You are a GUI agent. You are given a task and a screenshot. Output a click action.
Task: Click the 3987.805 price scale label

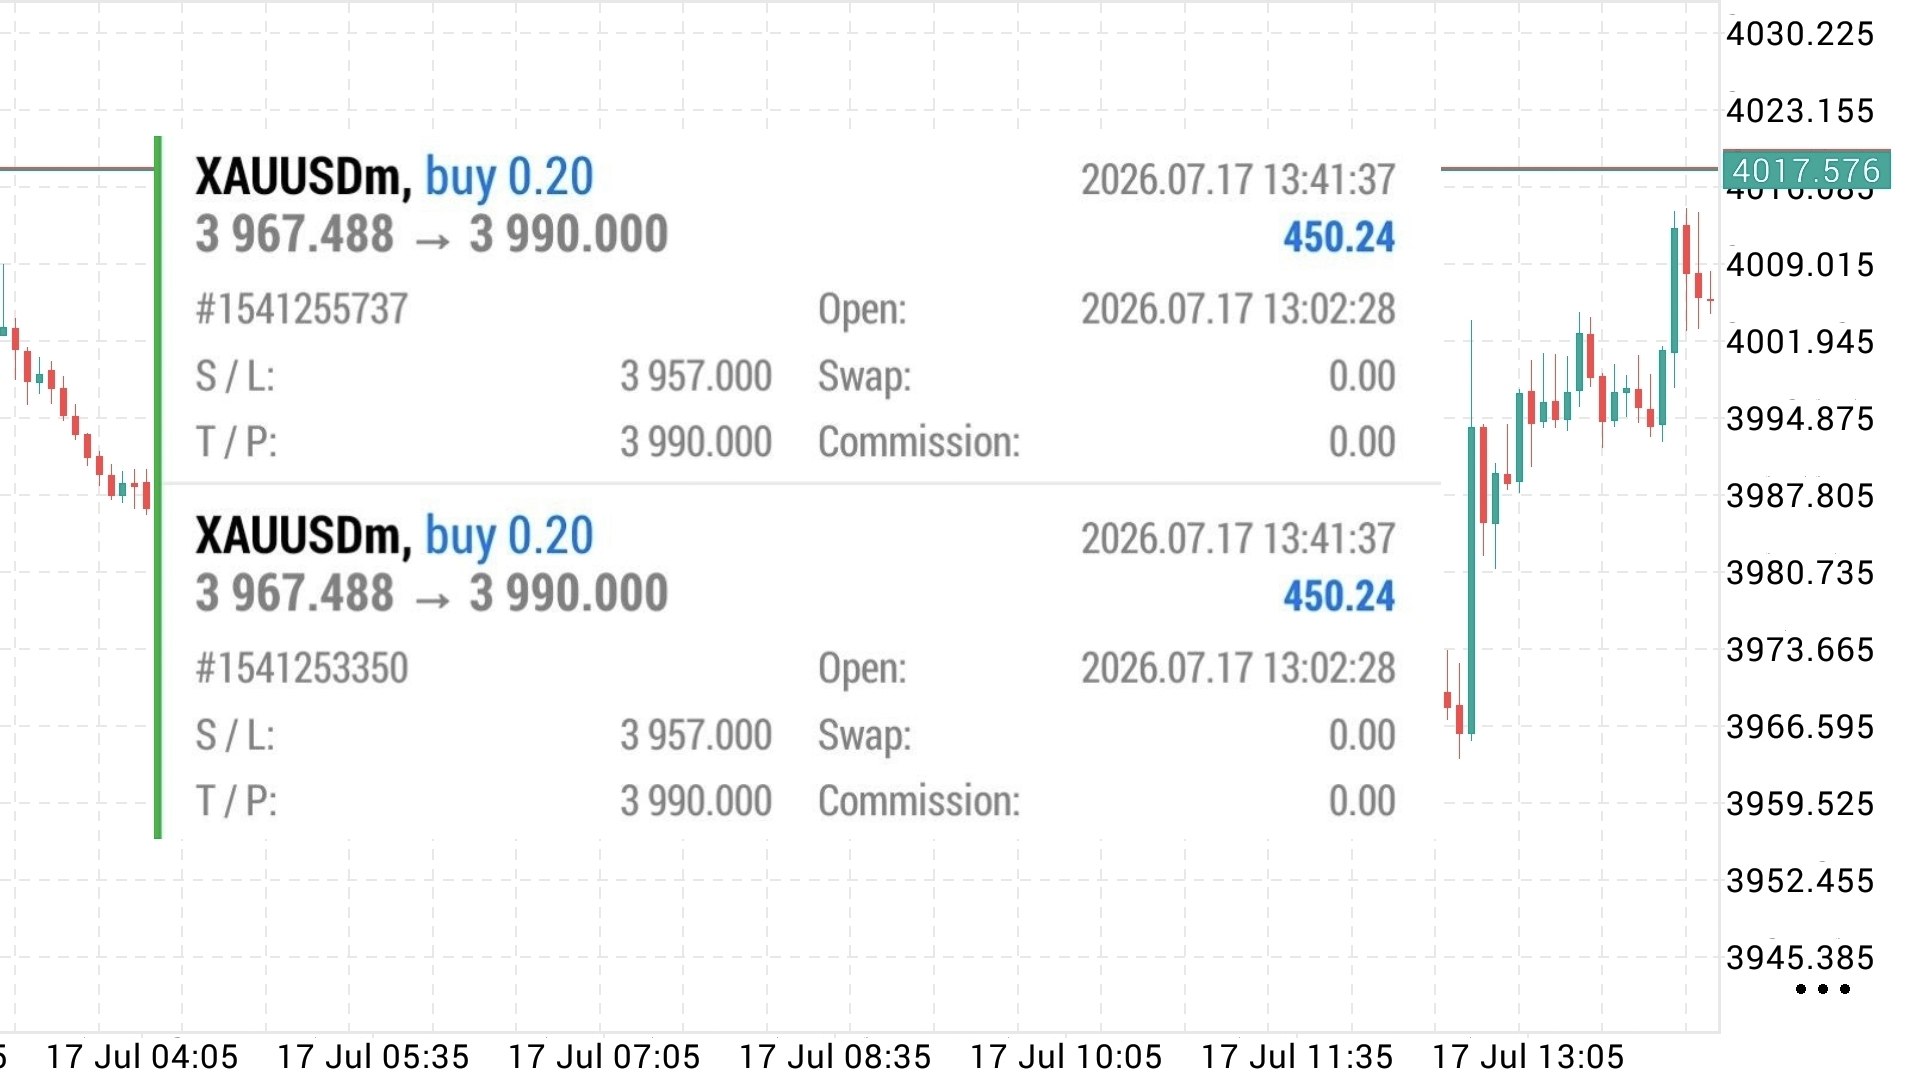1800,496
